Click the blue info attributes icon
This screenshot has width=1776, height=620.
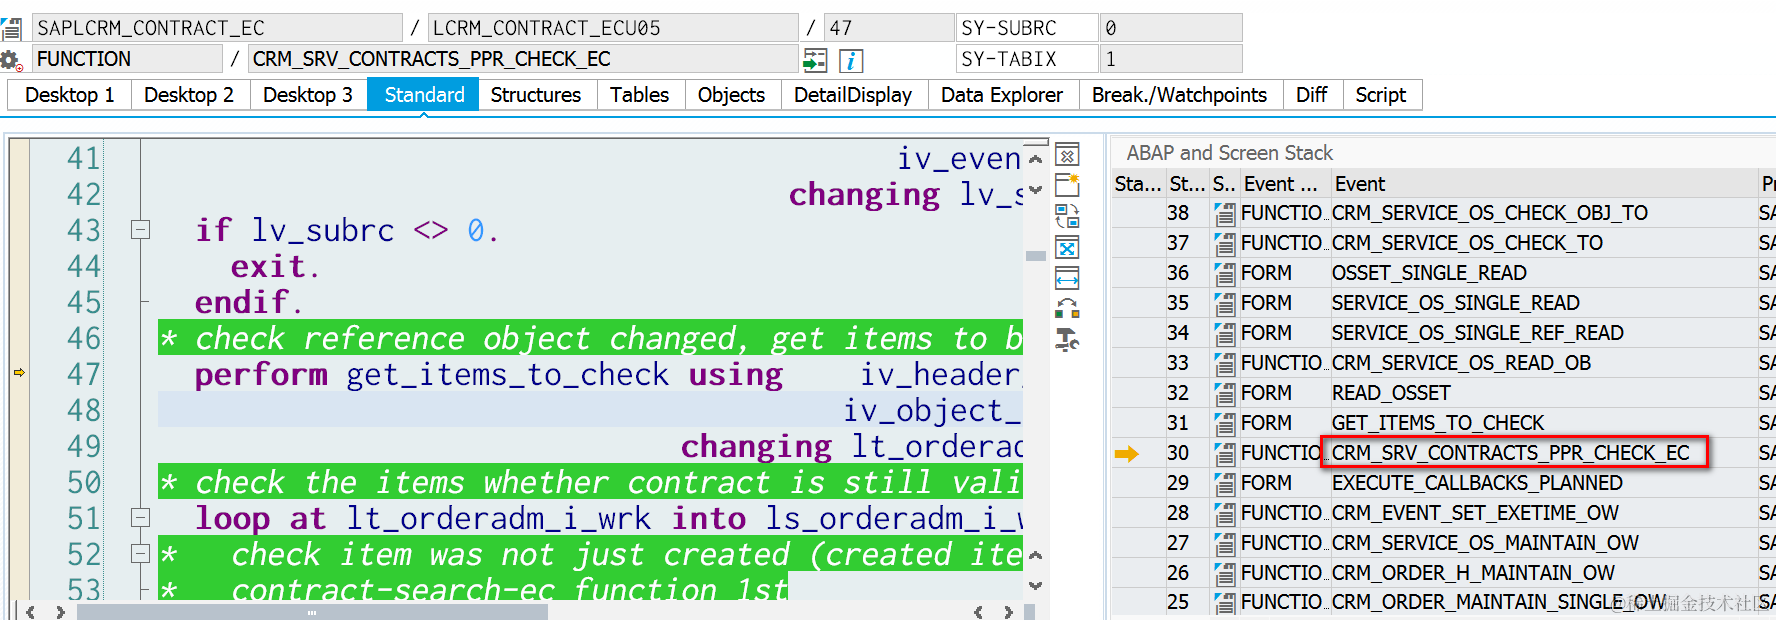coord(850,60)
